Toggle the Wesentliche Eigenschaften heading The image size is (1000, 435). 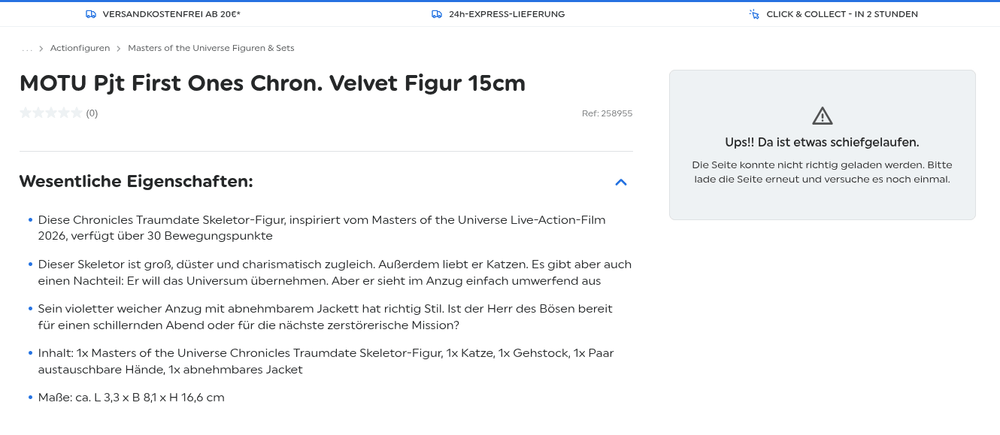click(136, 181)
